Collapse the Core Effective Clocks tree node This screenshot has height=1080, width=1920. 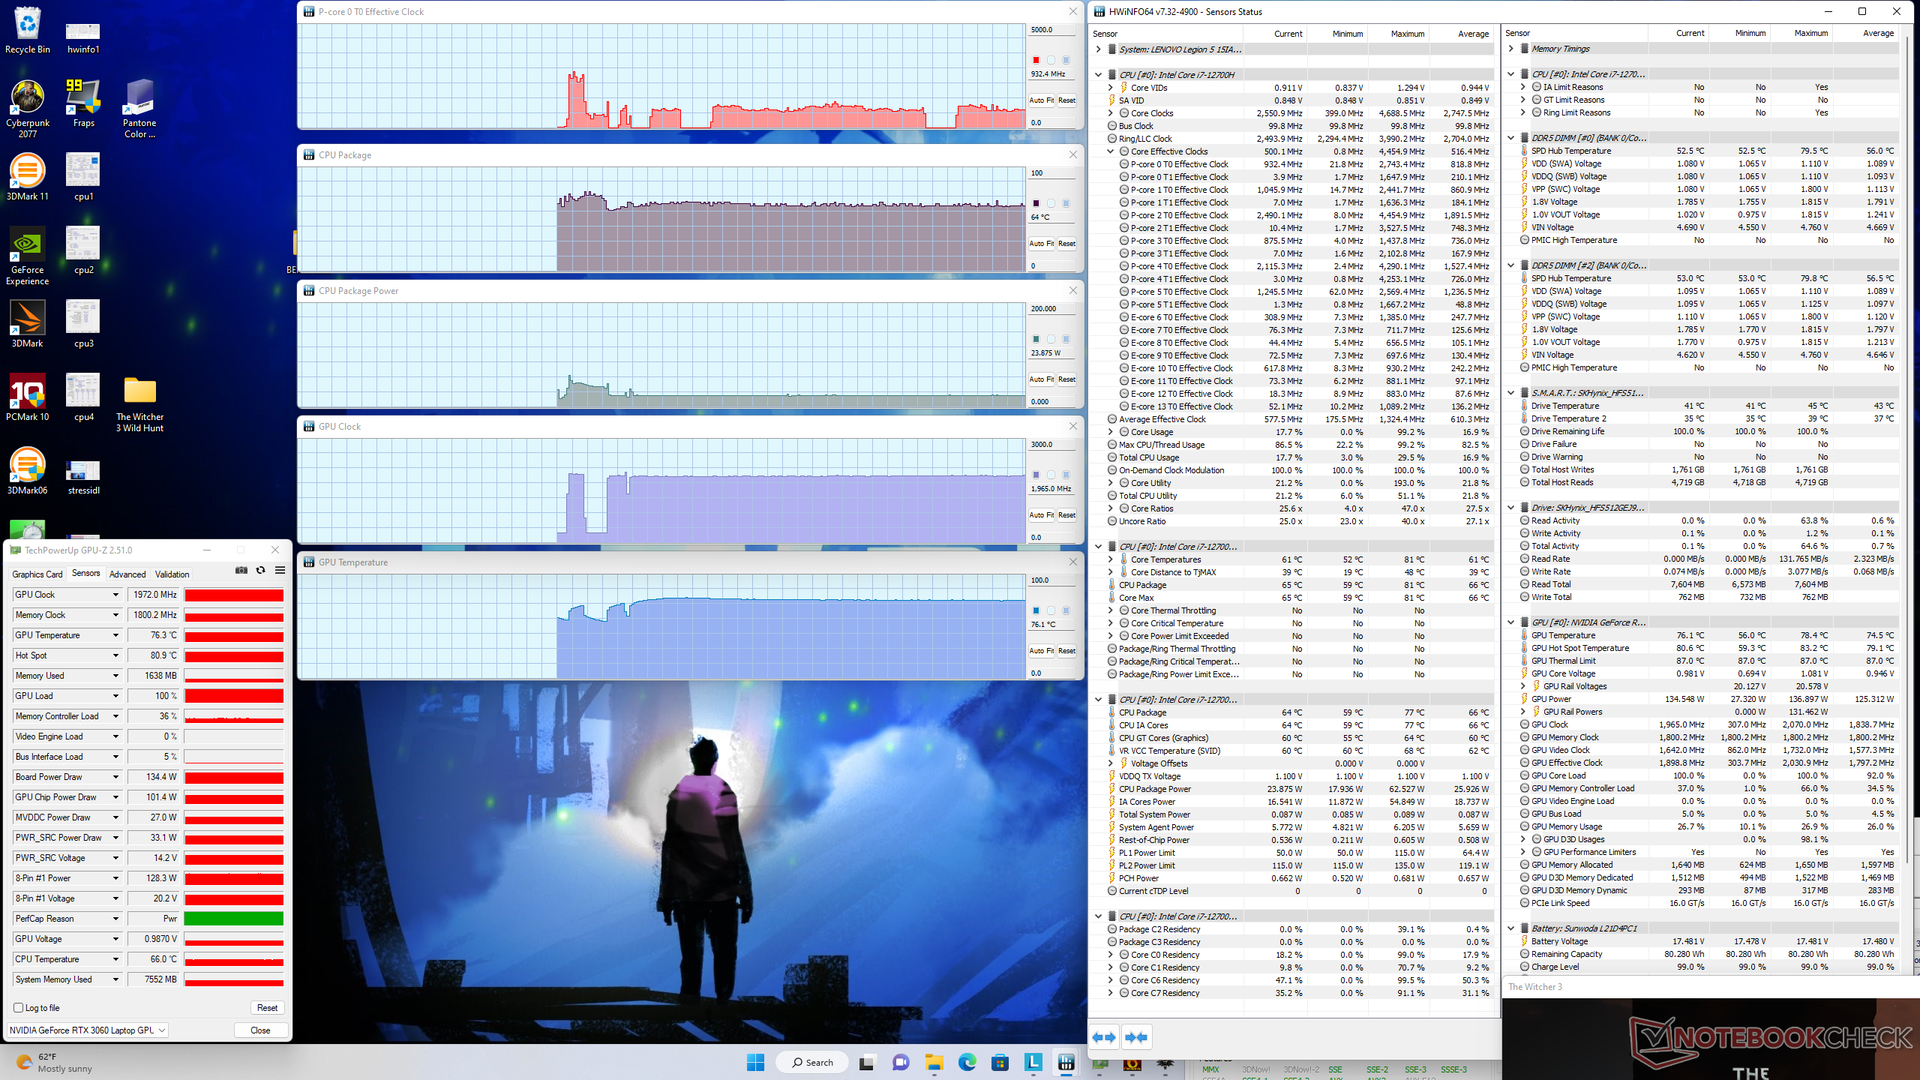1111,152
